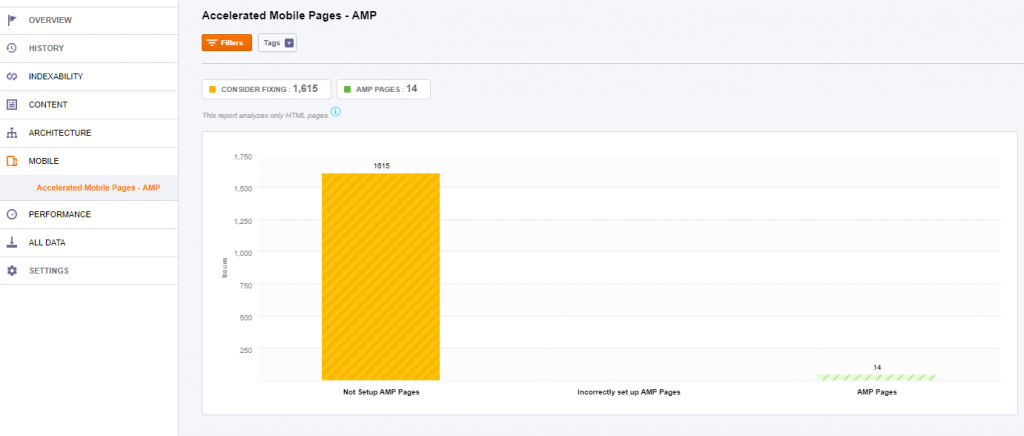
Task: Click the Incorrectly set up AMP Pages label
Action: [x=628, y=392]
